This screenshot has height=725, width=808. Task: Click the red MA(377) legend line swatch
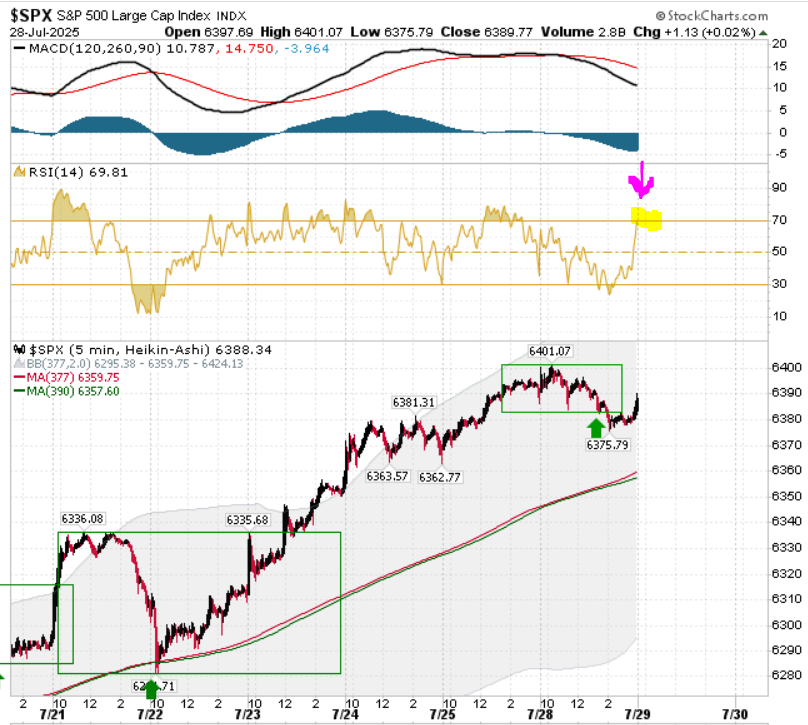[19, 377]
